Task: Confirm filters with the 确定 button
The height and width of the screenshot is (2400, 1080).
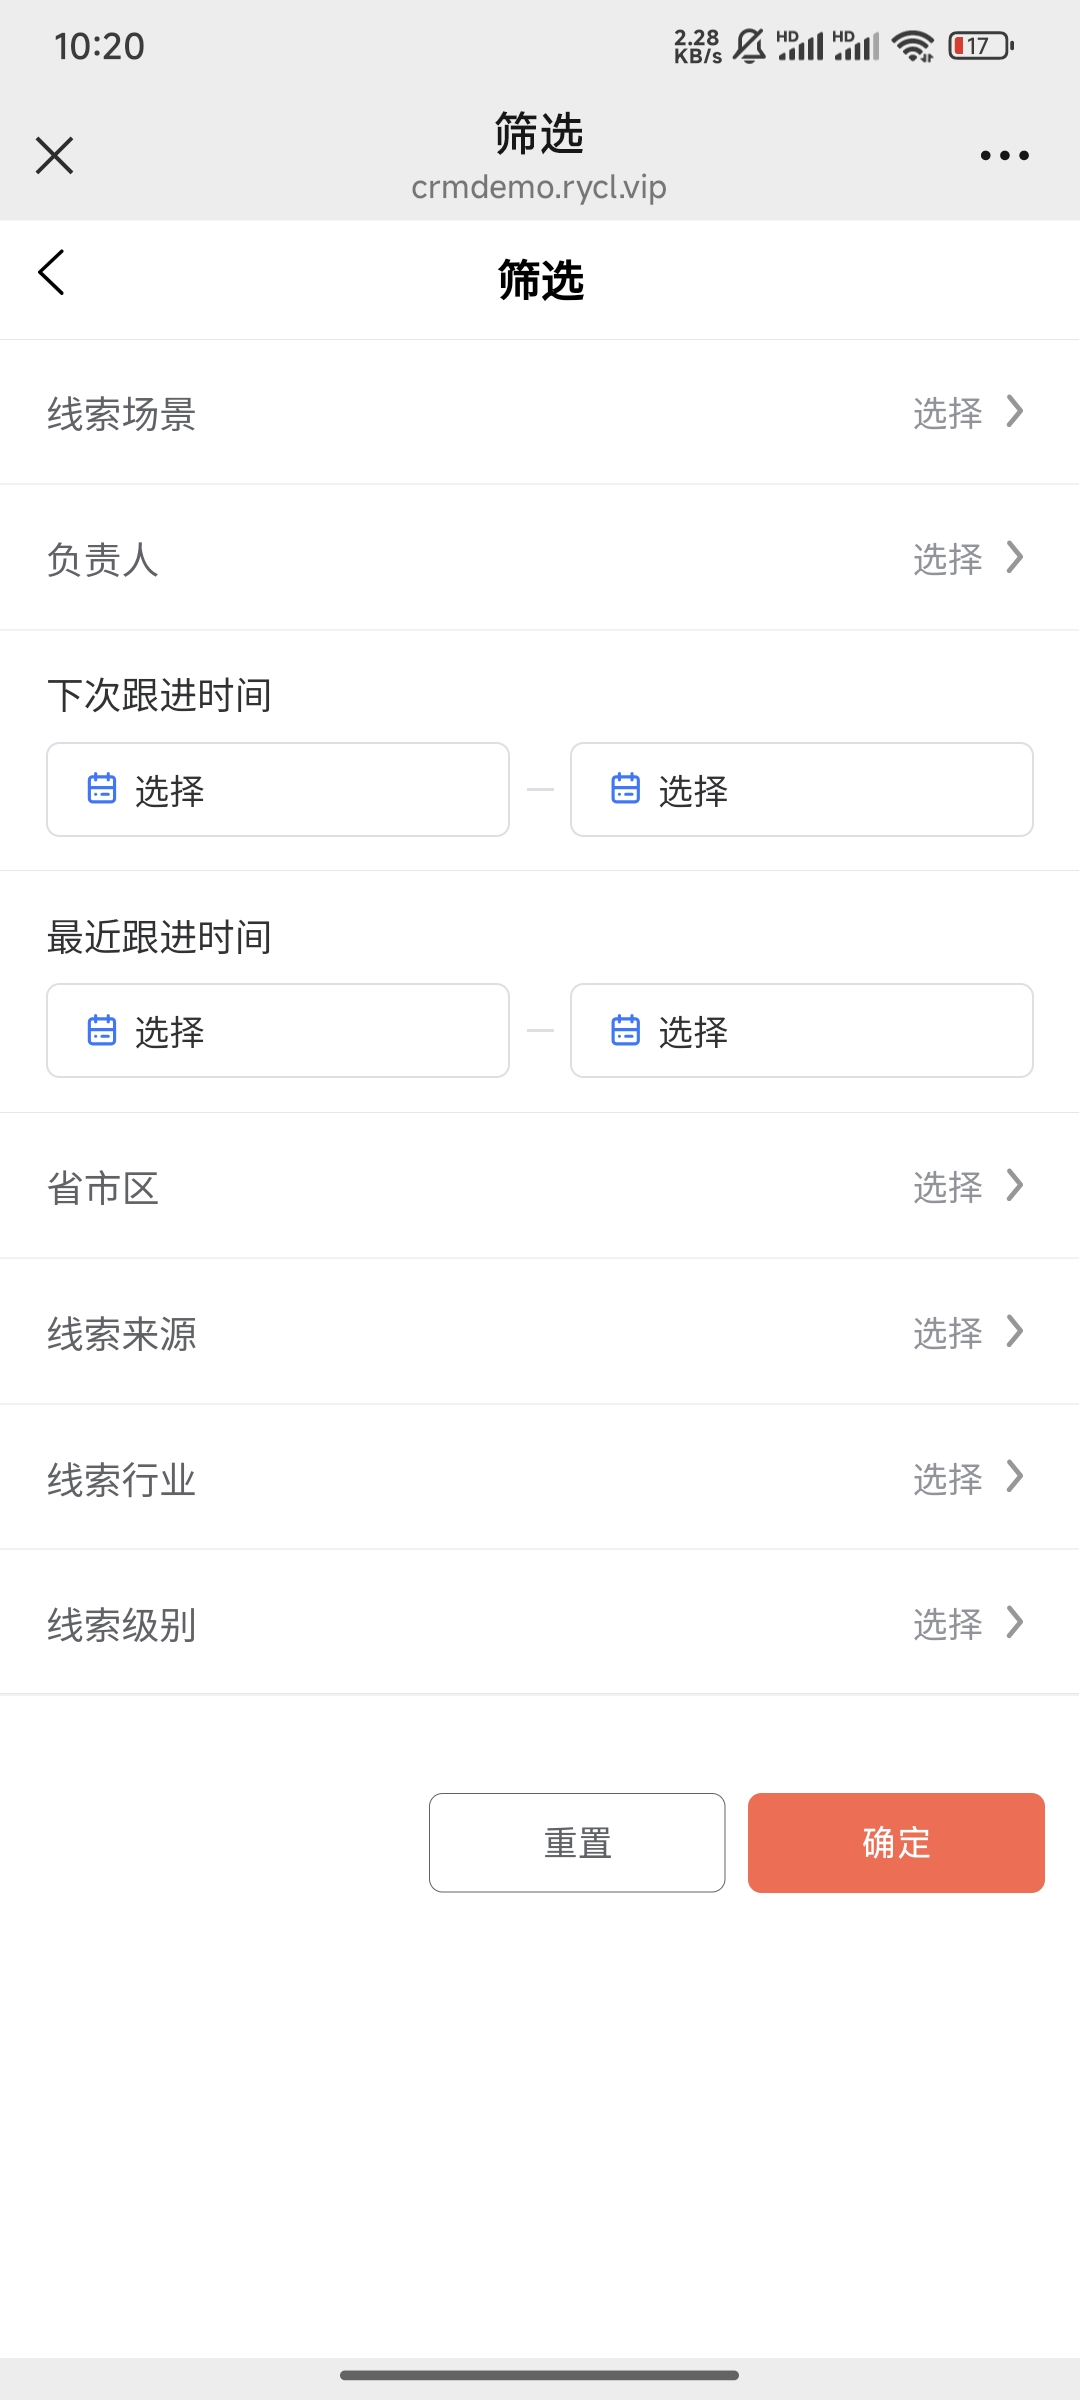Action: click(x=896, y=1843)
